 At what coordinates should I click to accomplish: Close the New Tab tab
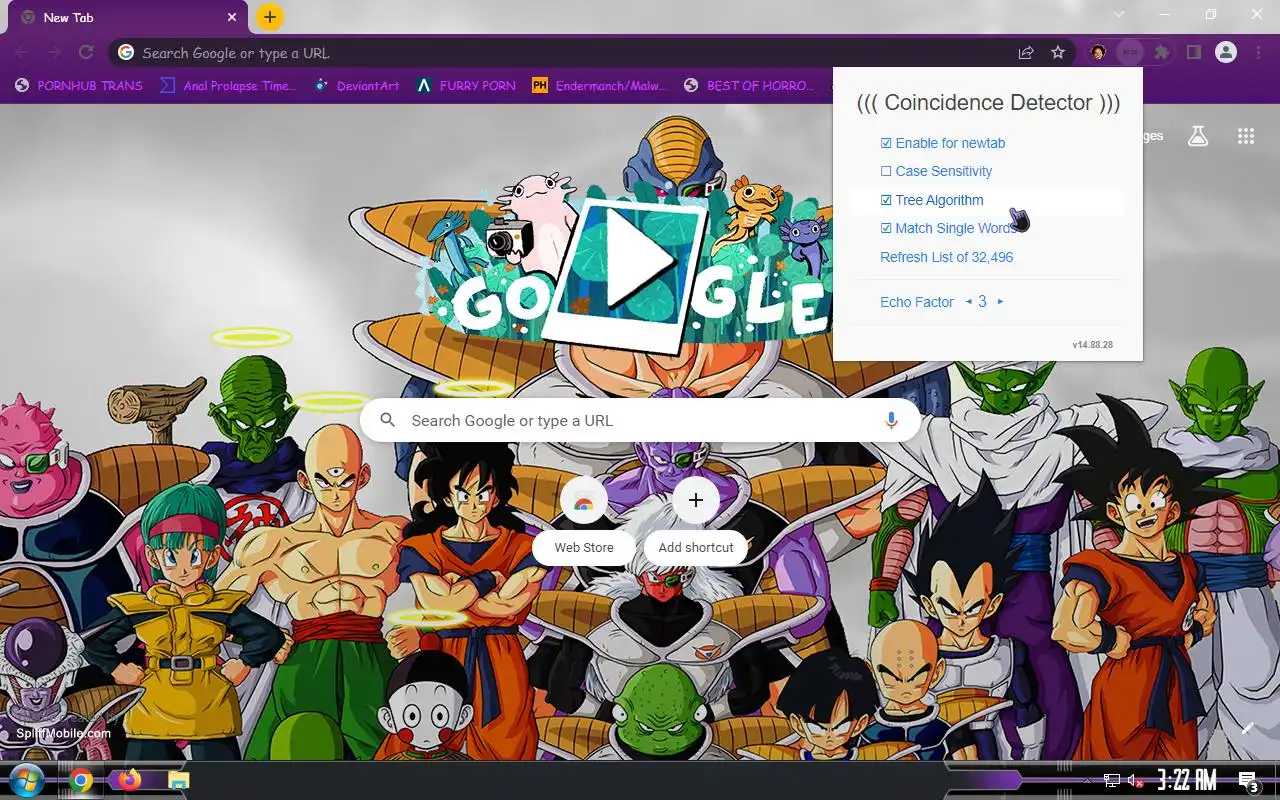232,17
